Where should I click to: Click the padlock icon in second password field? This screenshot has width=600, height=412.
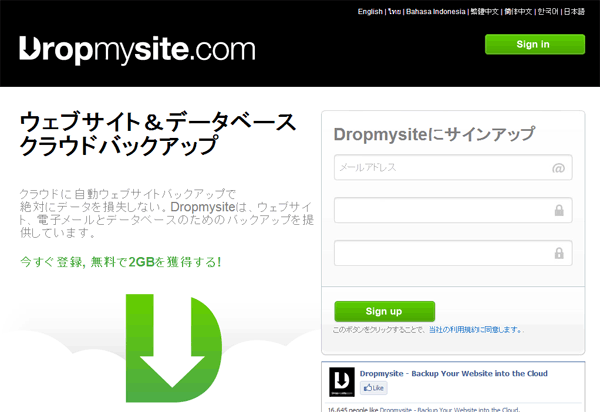(x=559, y=253)
